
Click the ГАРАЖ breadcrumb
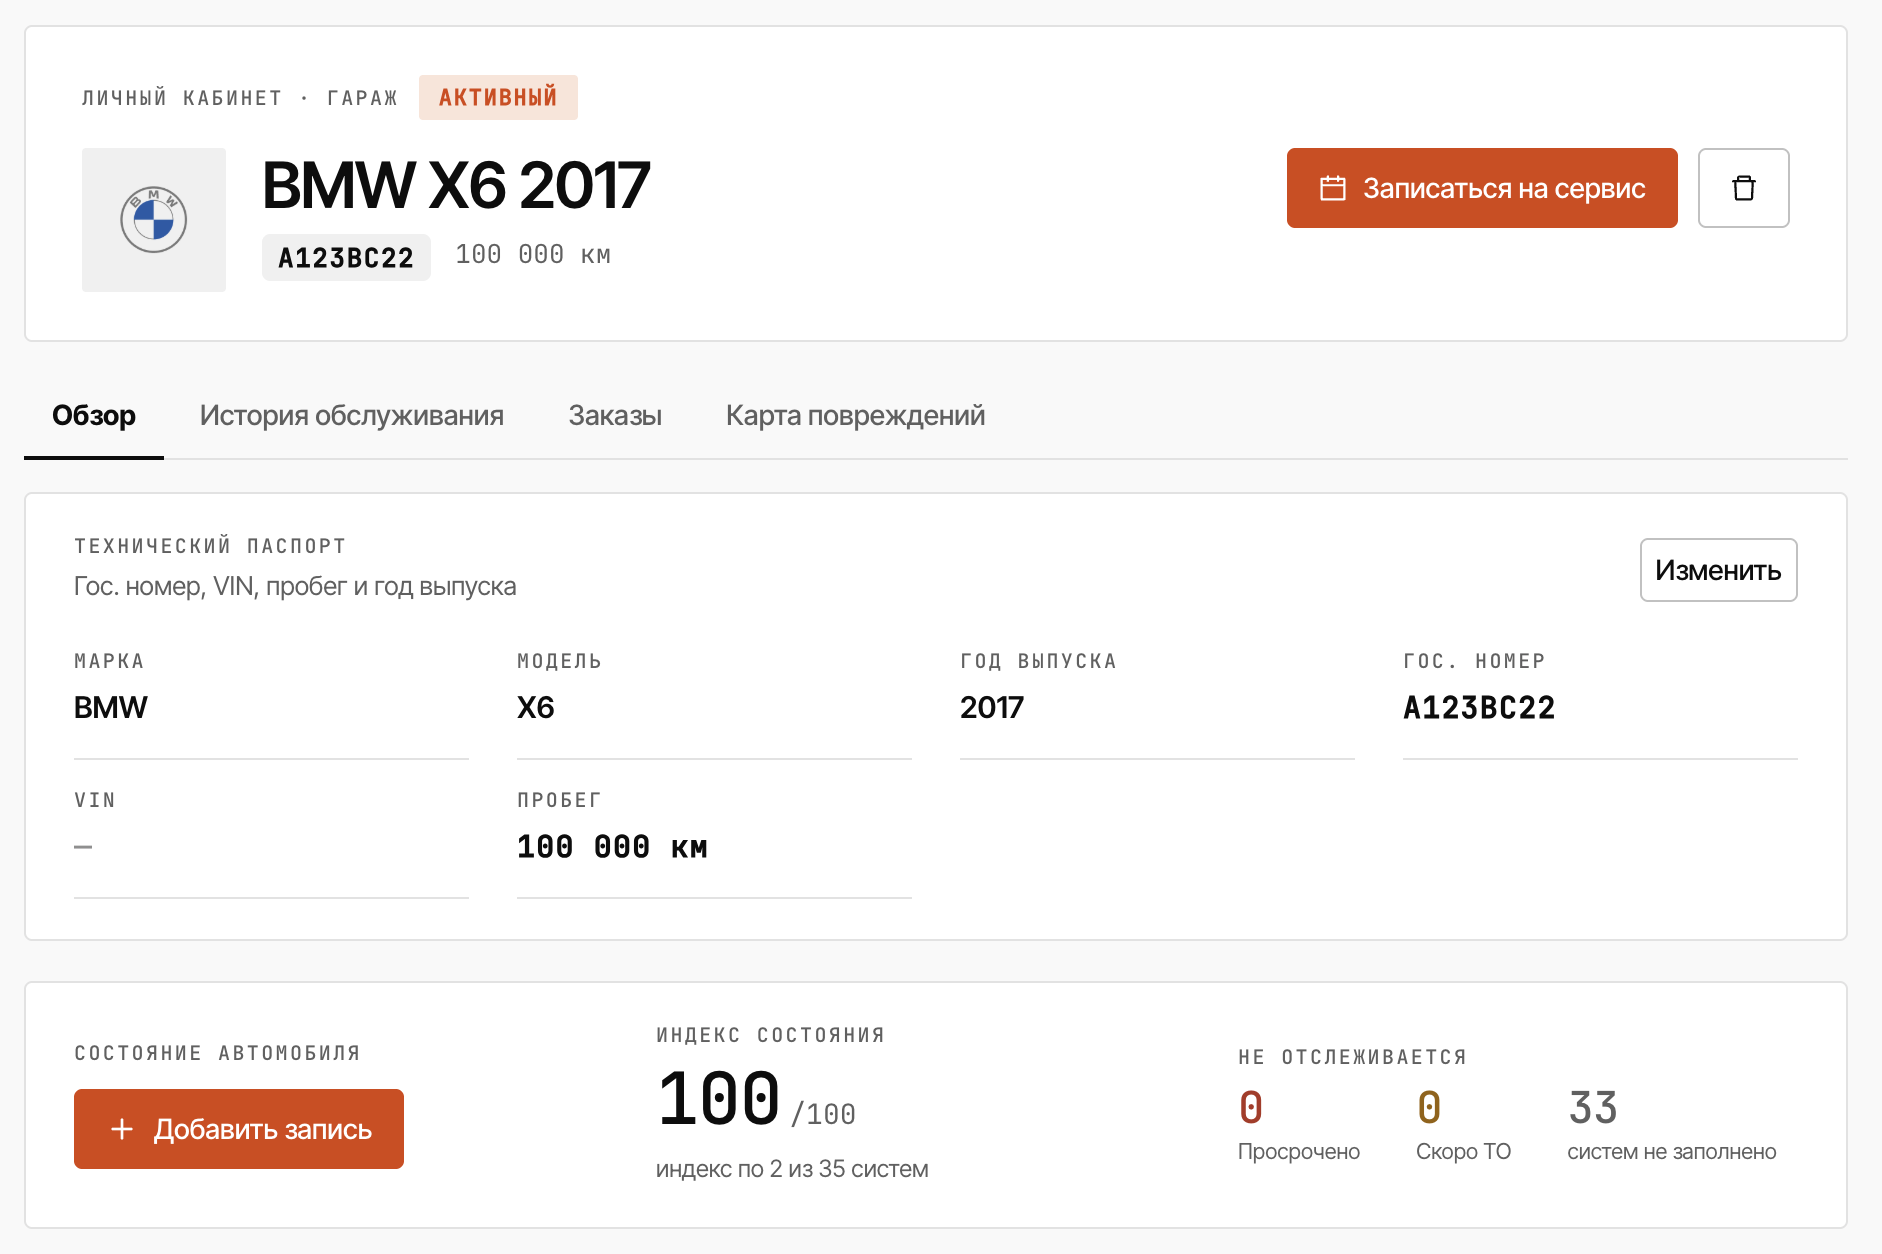pyautogui.click(x=362, y=98)
